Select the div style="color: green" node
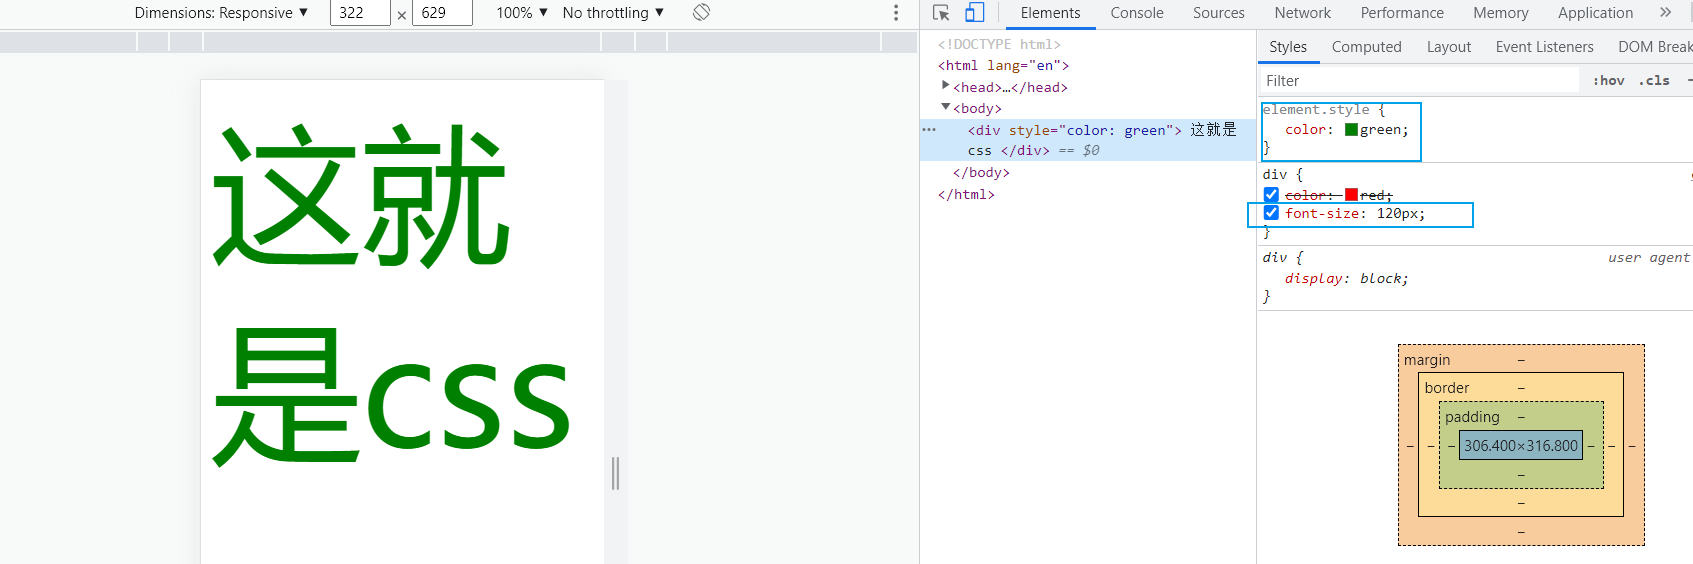The width and height of the screenshot is (1693, 564). (1088, 140)
